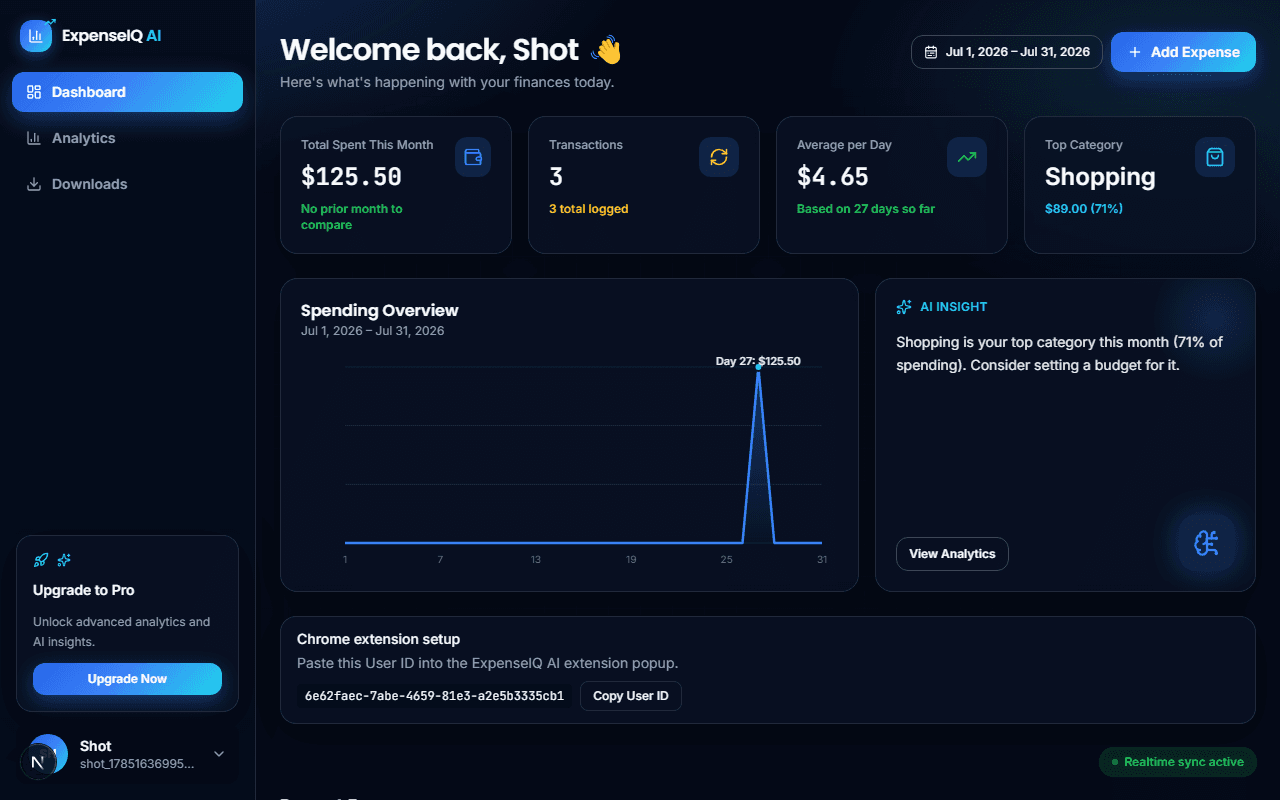The image size is (1280, 800).
Task: Click the Dashboard grid icon
Action: click(34, 92)
